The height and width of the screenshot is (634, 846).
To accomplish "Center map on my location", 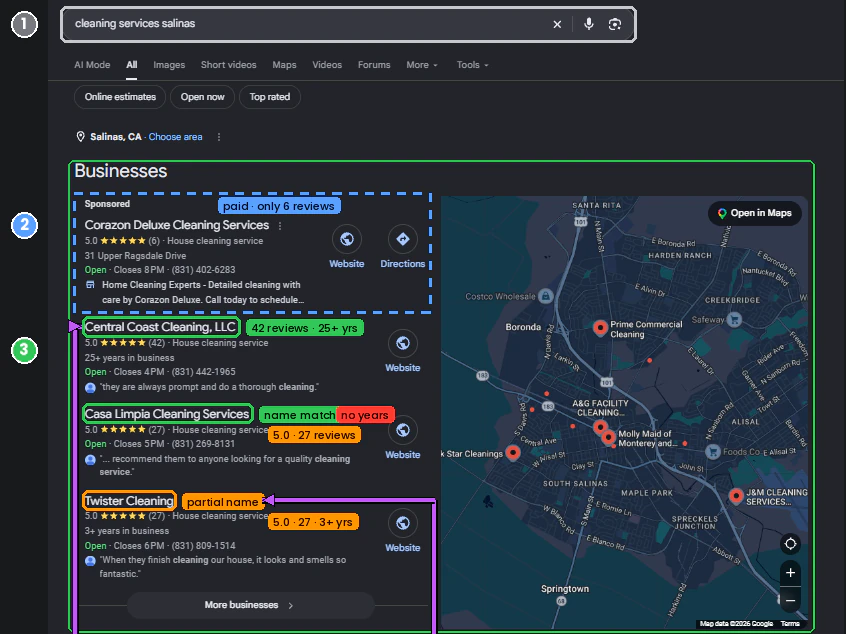I will (790, 544).
